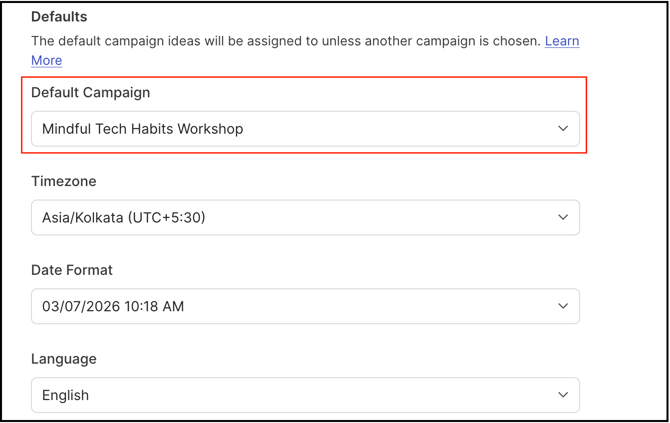Viewport: 670px width, 423px height.
Task: Click the Date Format chevron arrow
Action: pos(563,307)
